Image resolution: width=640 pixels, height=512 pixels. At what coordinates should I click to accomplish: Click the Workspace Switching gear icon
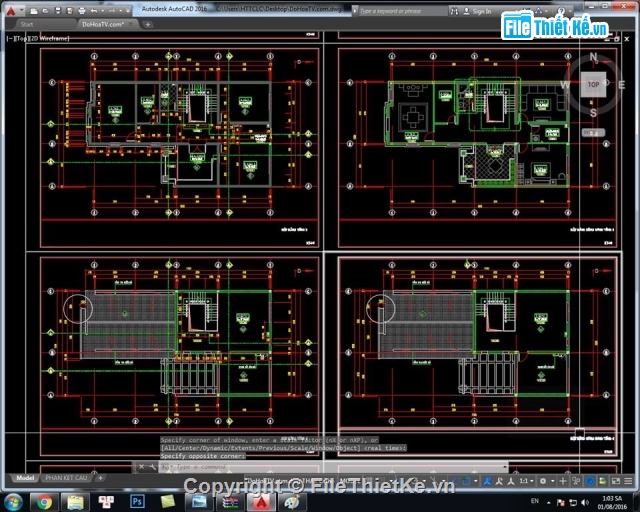(x=543, y=481)
